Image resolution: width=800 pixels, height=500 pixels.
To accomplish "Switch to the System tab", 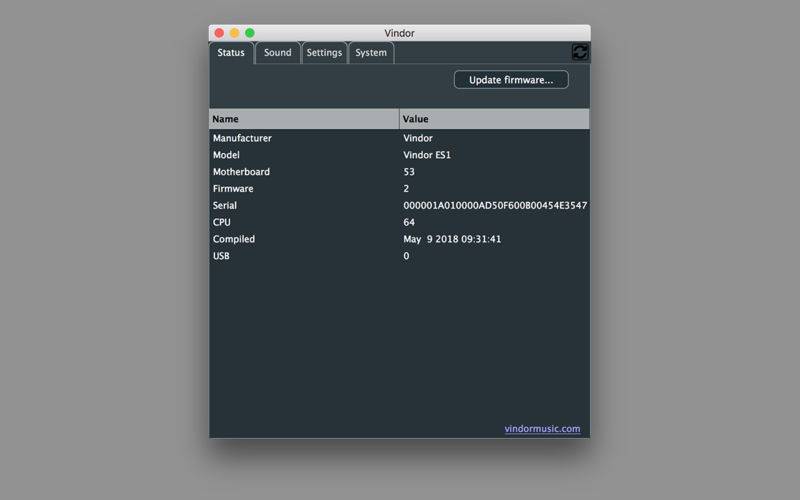I will [x=371, y=53].
